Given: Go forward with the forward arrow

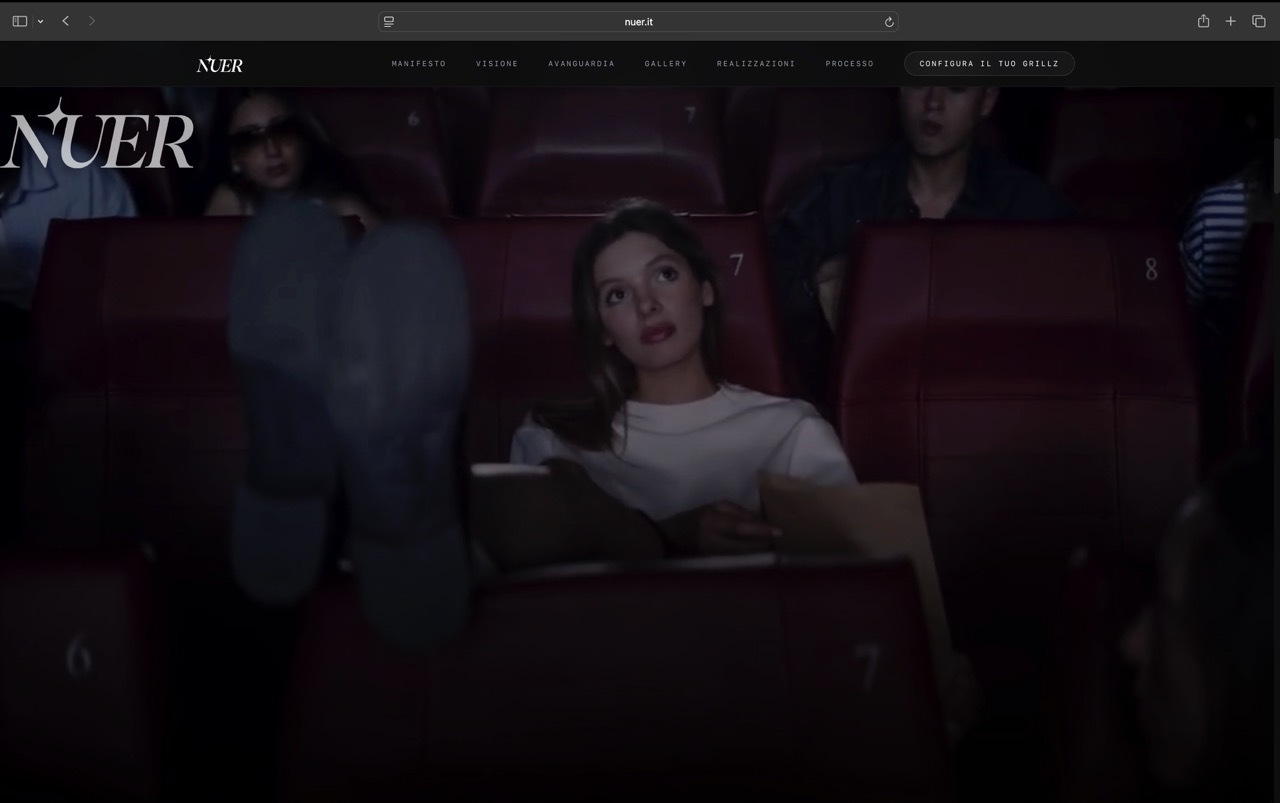Looking at the screenshot, I should click(92, 21).
